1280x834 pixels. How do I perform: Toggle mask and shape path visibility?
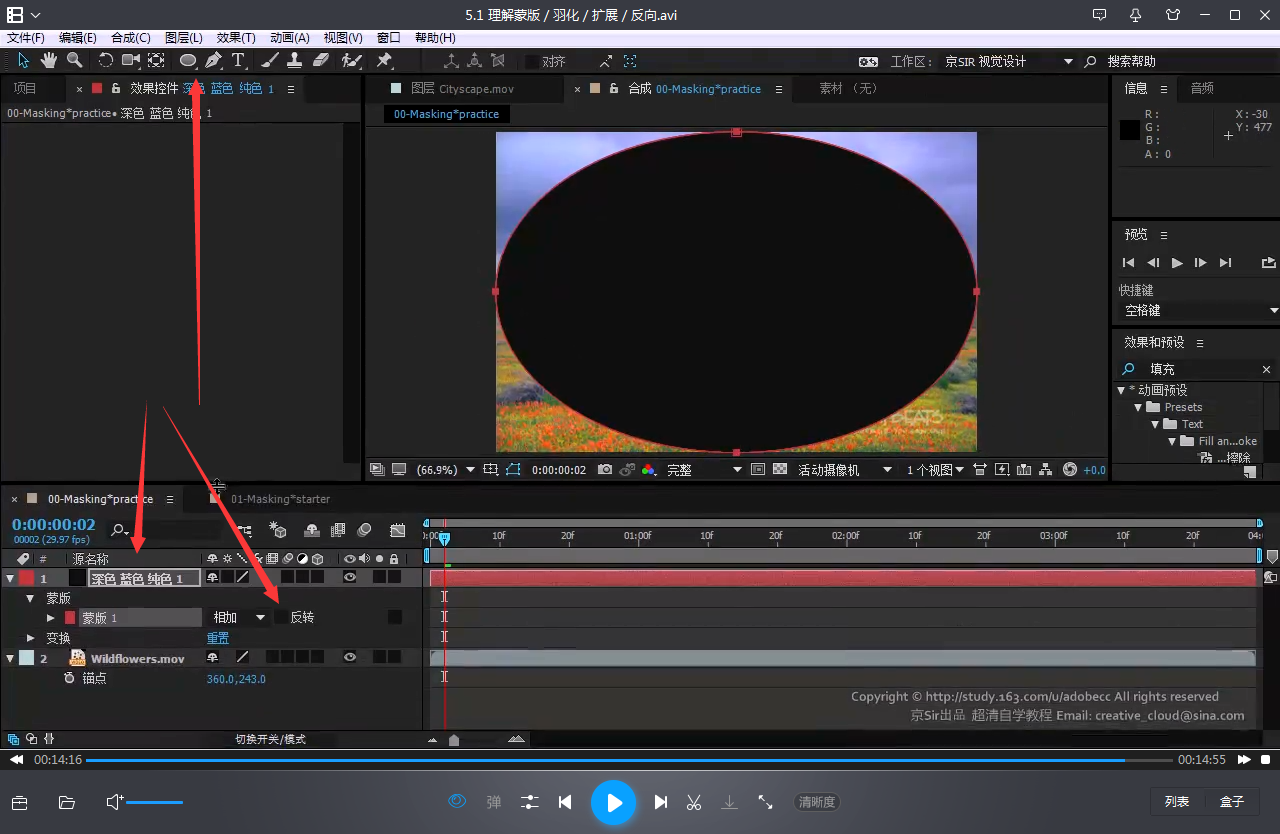pyautogui.click(x=513, y=469)
